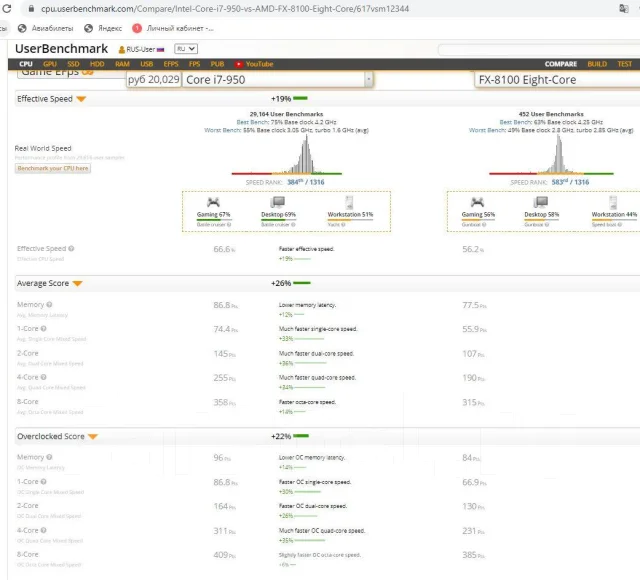Click the lock icon in address bar
The image size is (640, 580).
coord(31,8)
